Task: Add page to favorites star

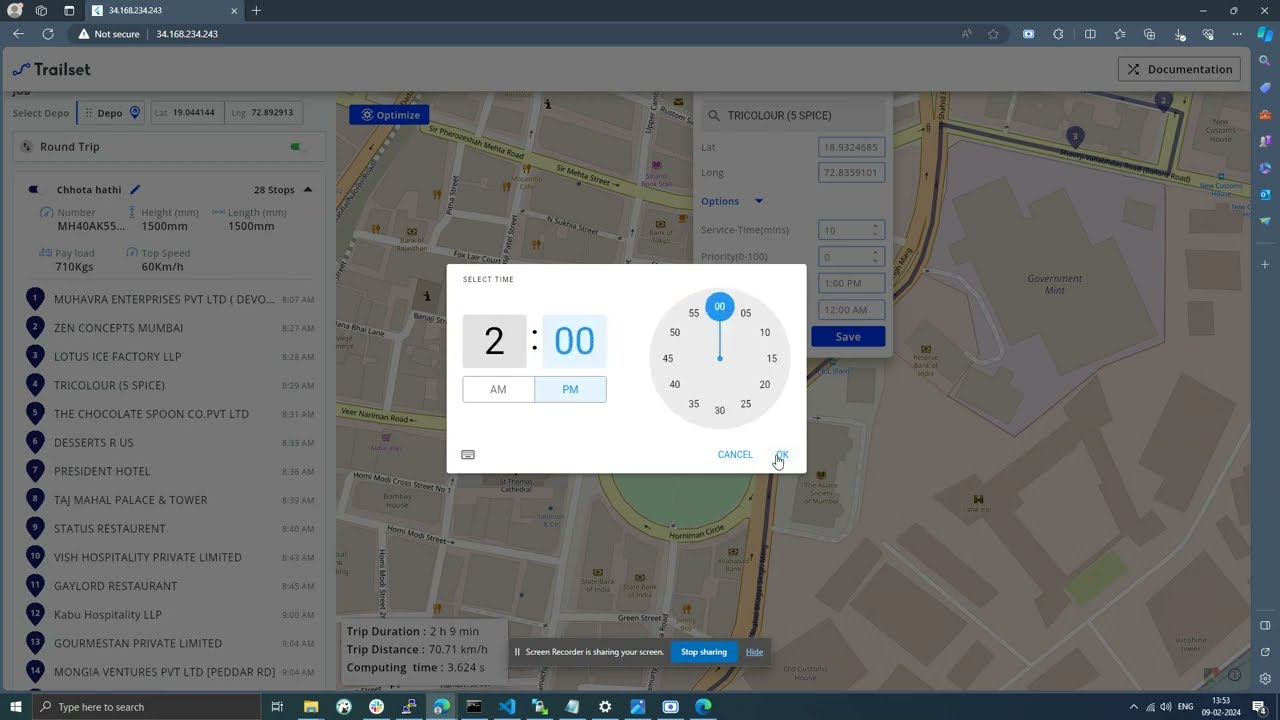Action: tap(993, 34)
